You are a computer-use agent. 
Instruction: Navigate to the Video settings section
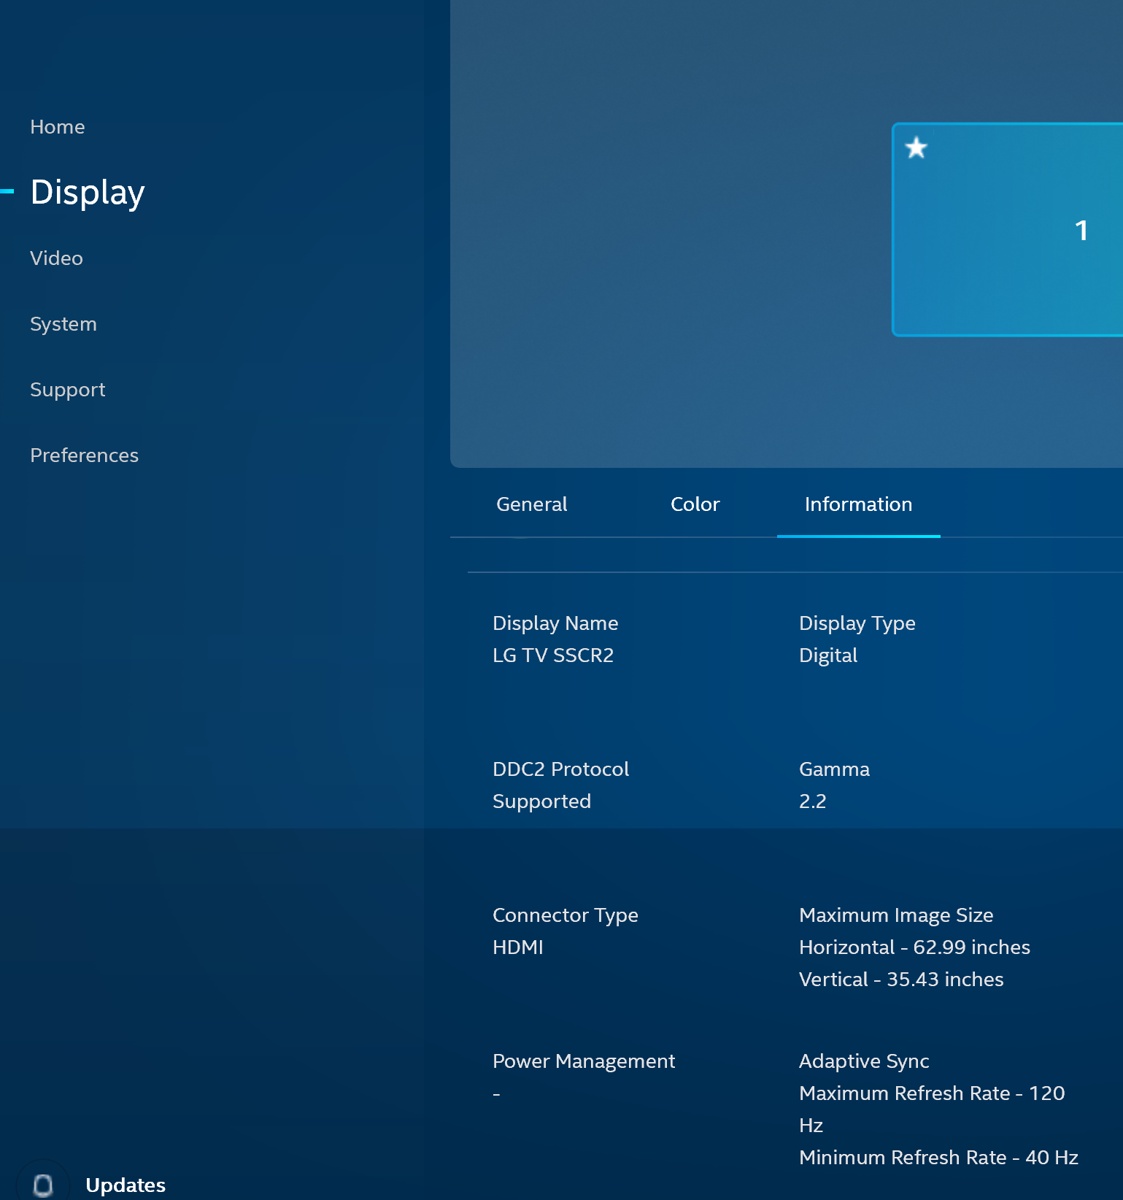point(56,258)
